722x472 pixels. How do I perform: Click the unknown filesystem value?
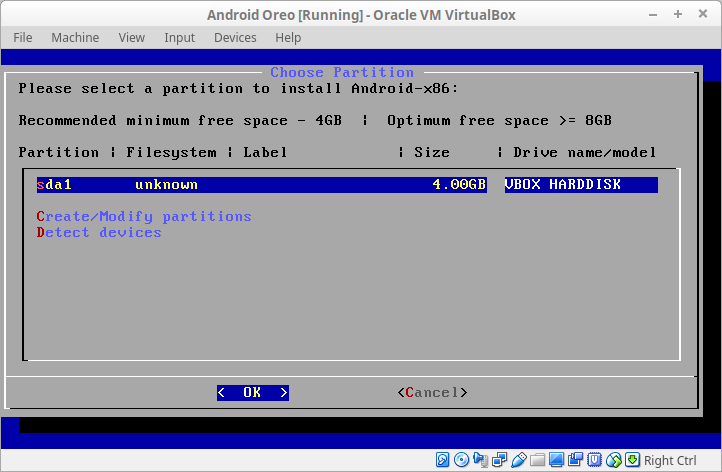pyautogui.click(x=166, y=185)
